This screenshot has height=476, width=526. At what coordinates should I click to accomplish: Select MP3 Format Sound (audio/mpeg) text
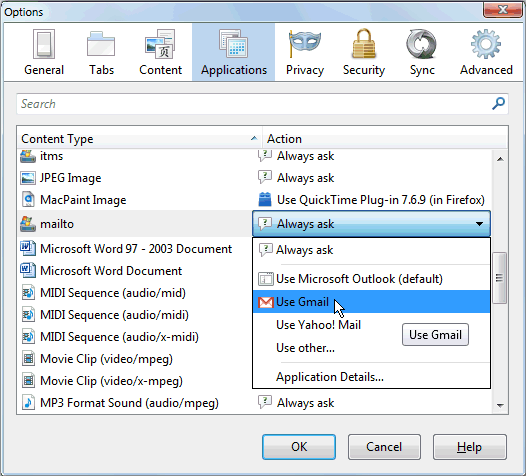[x=129, y=403]
